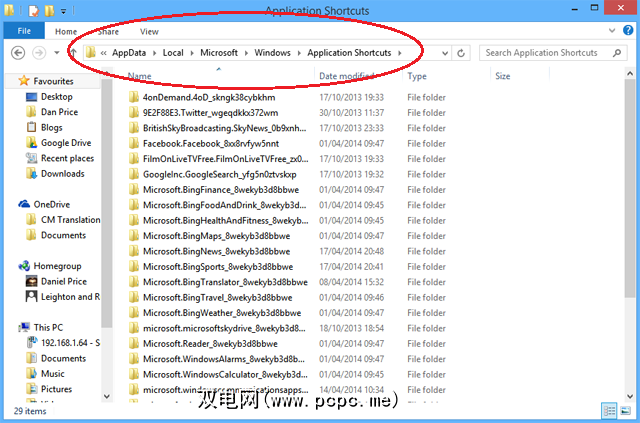
Task: Open the Share ribbon tab
Action: coord(108,31)
